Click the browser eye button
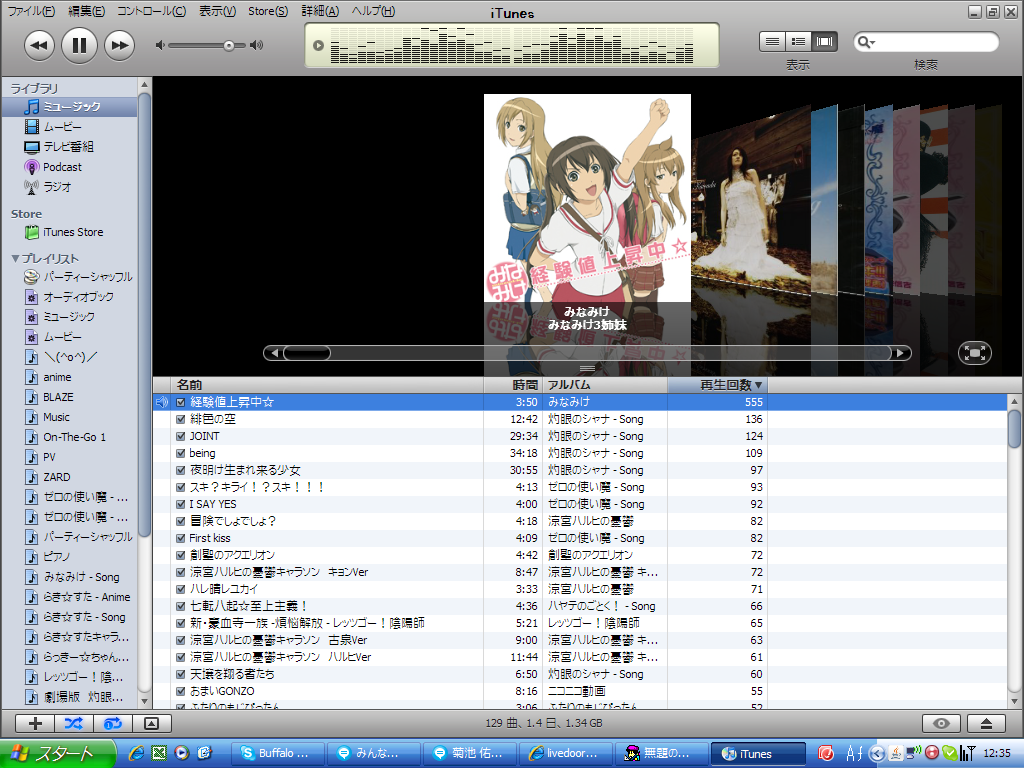Image resolution: width=1024 pixels, height=768 pixels. 941,724
